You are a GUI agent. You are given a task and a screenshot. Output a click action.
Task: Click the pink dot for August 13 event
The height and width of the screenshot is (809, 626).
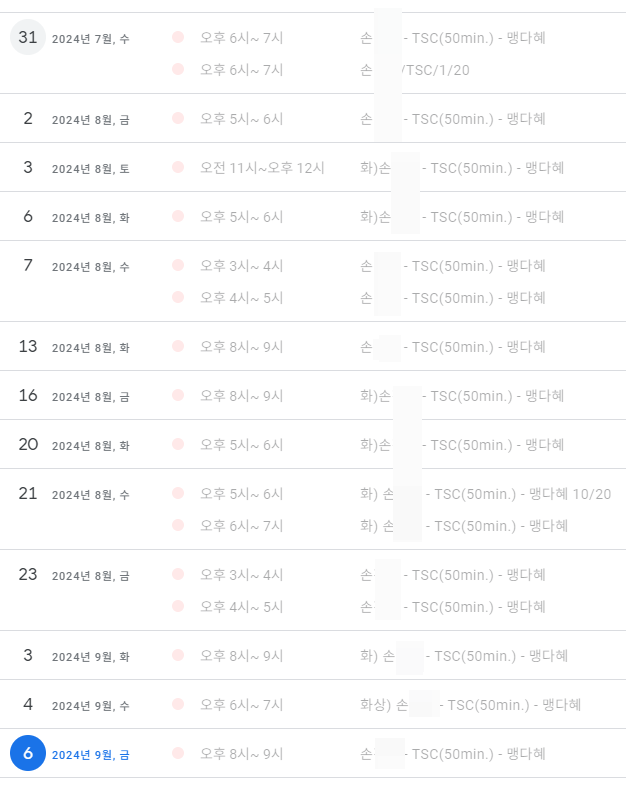(x=178, y=346)
